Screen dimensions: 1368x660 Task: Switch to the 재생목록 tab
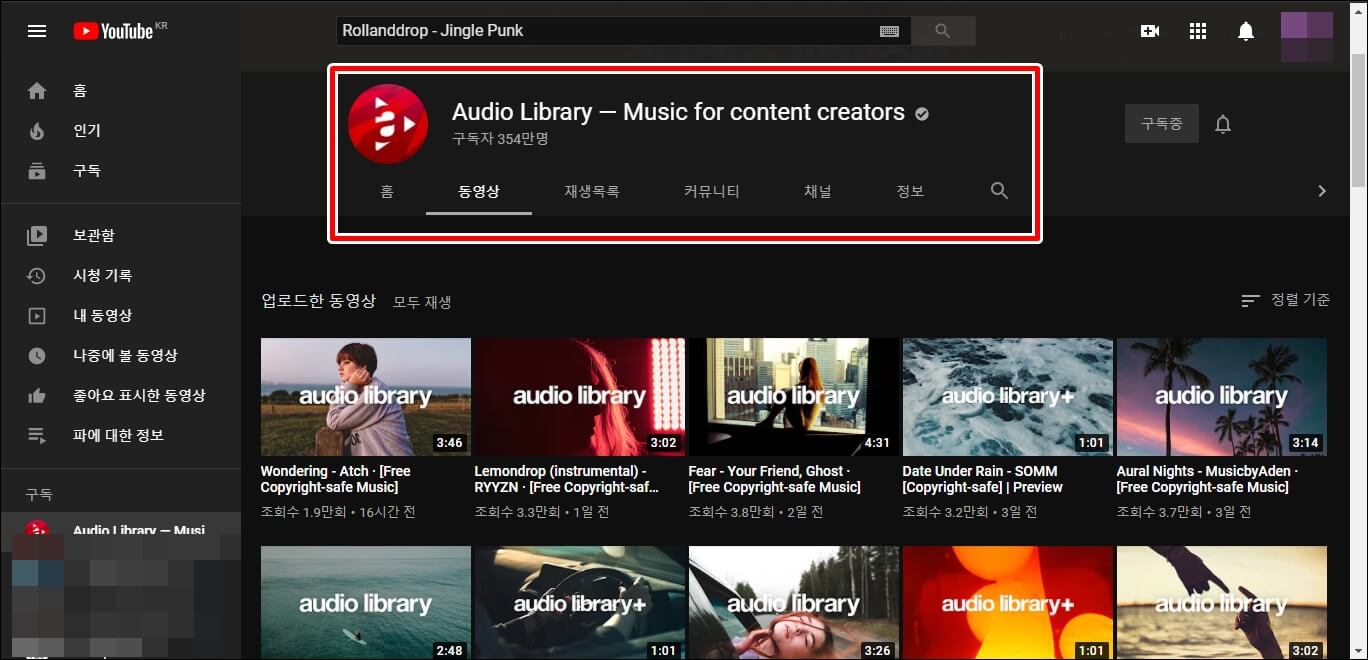(592, 191)
